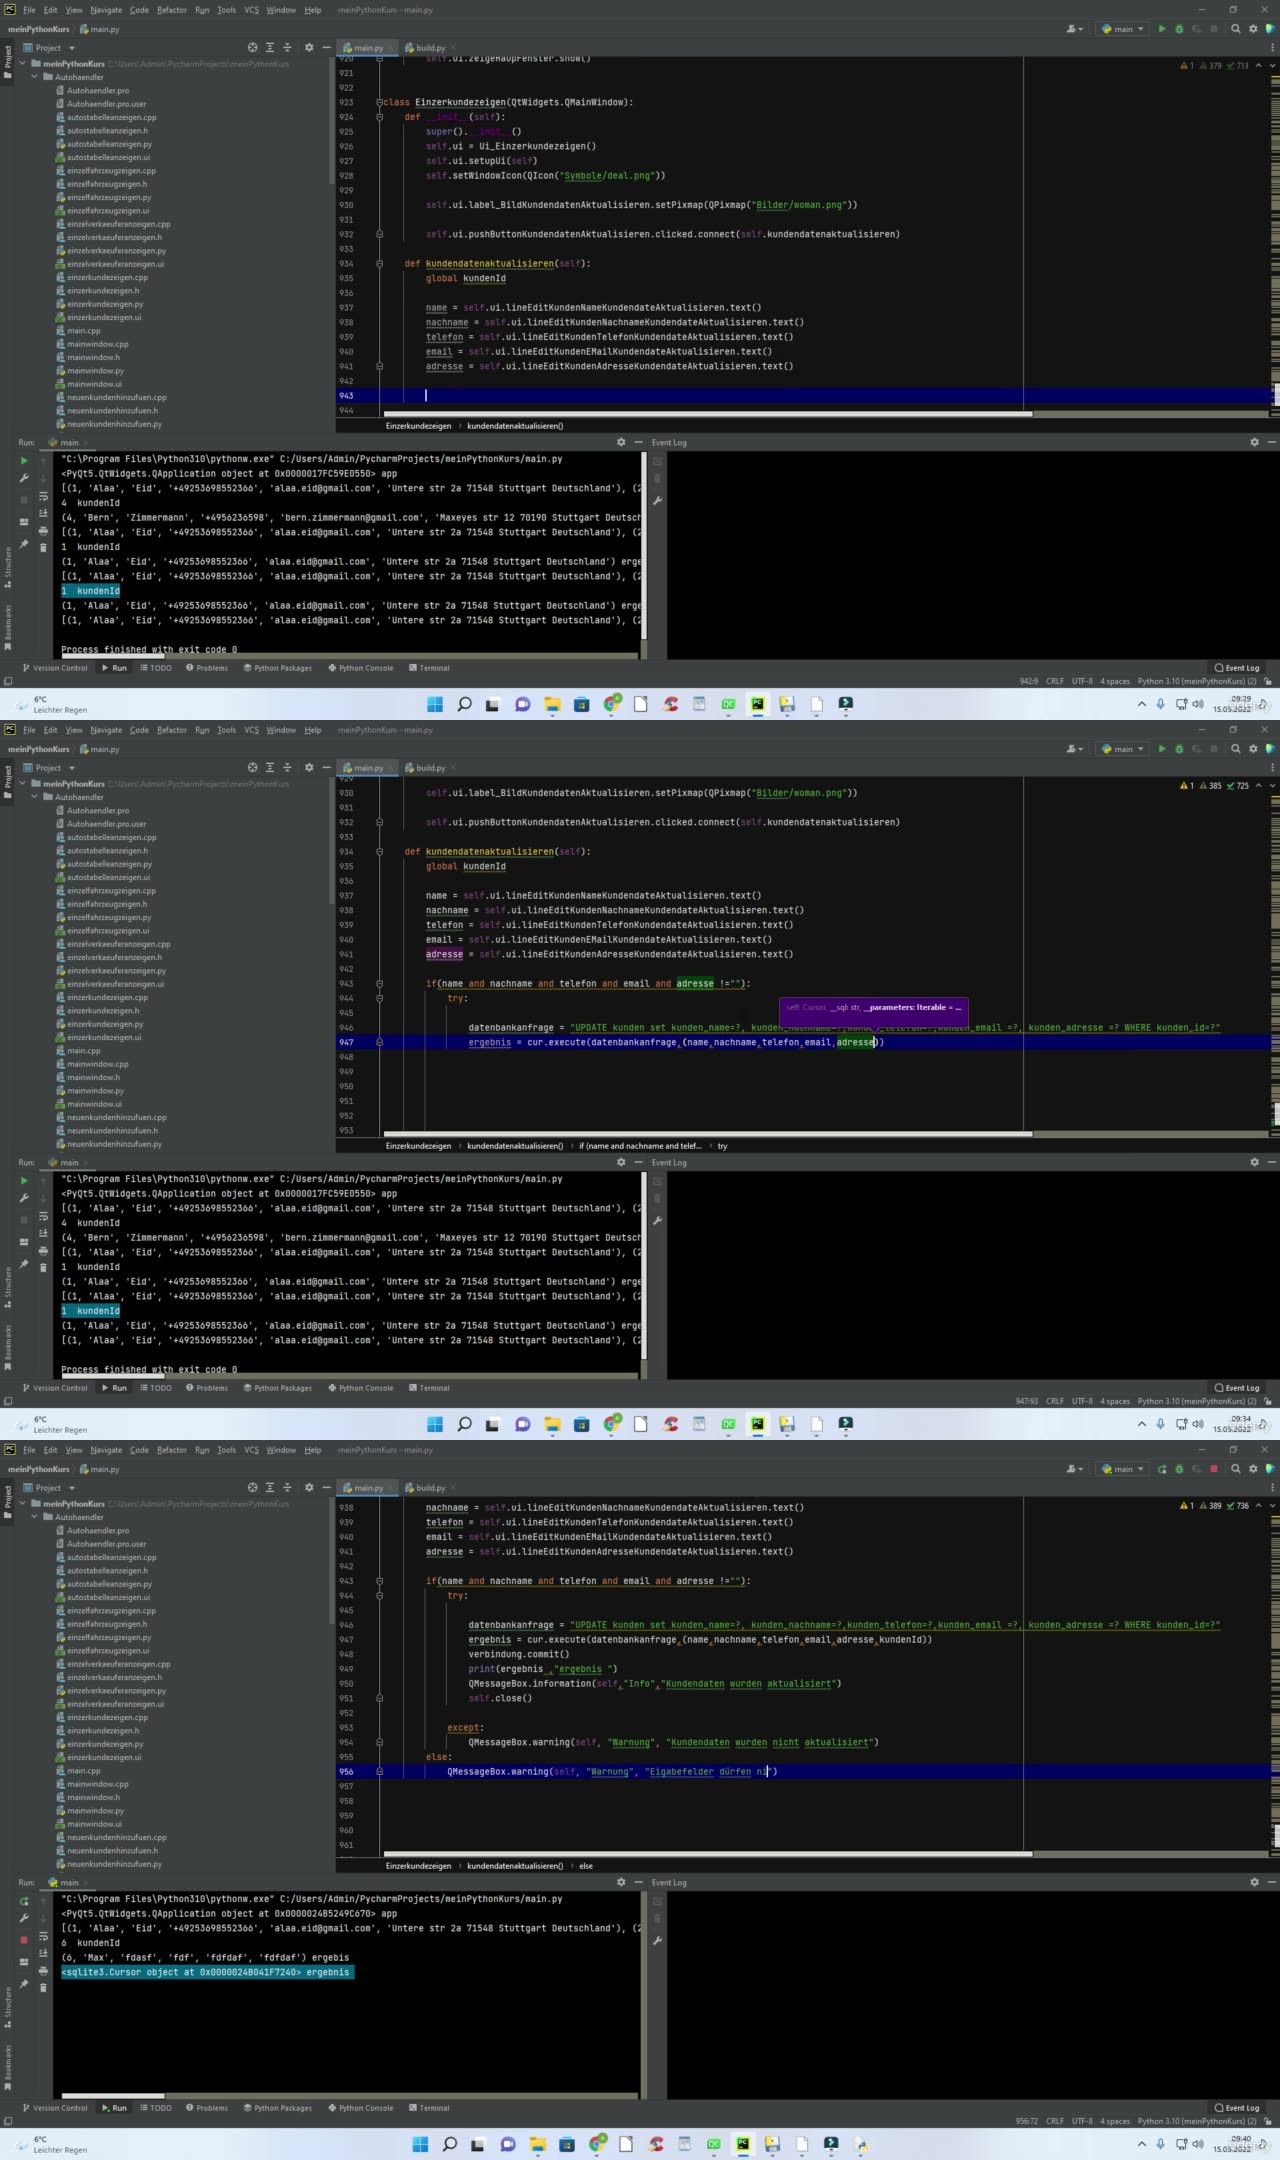Click the Rerun icon in the bottom window's Run panel
This screenshot has height=2160, width=1280.
[x=24, y=1902]
